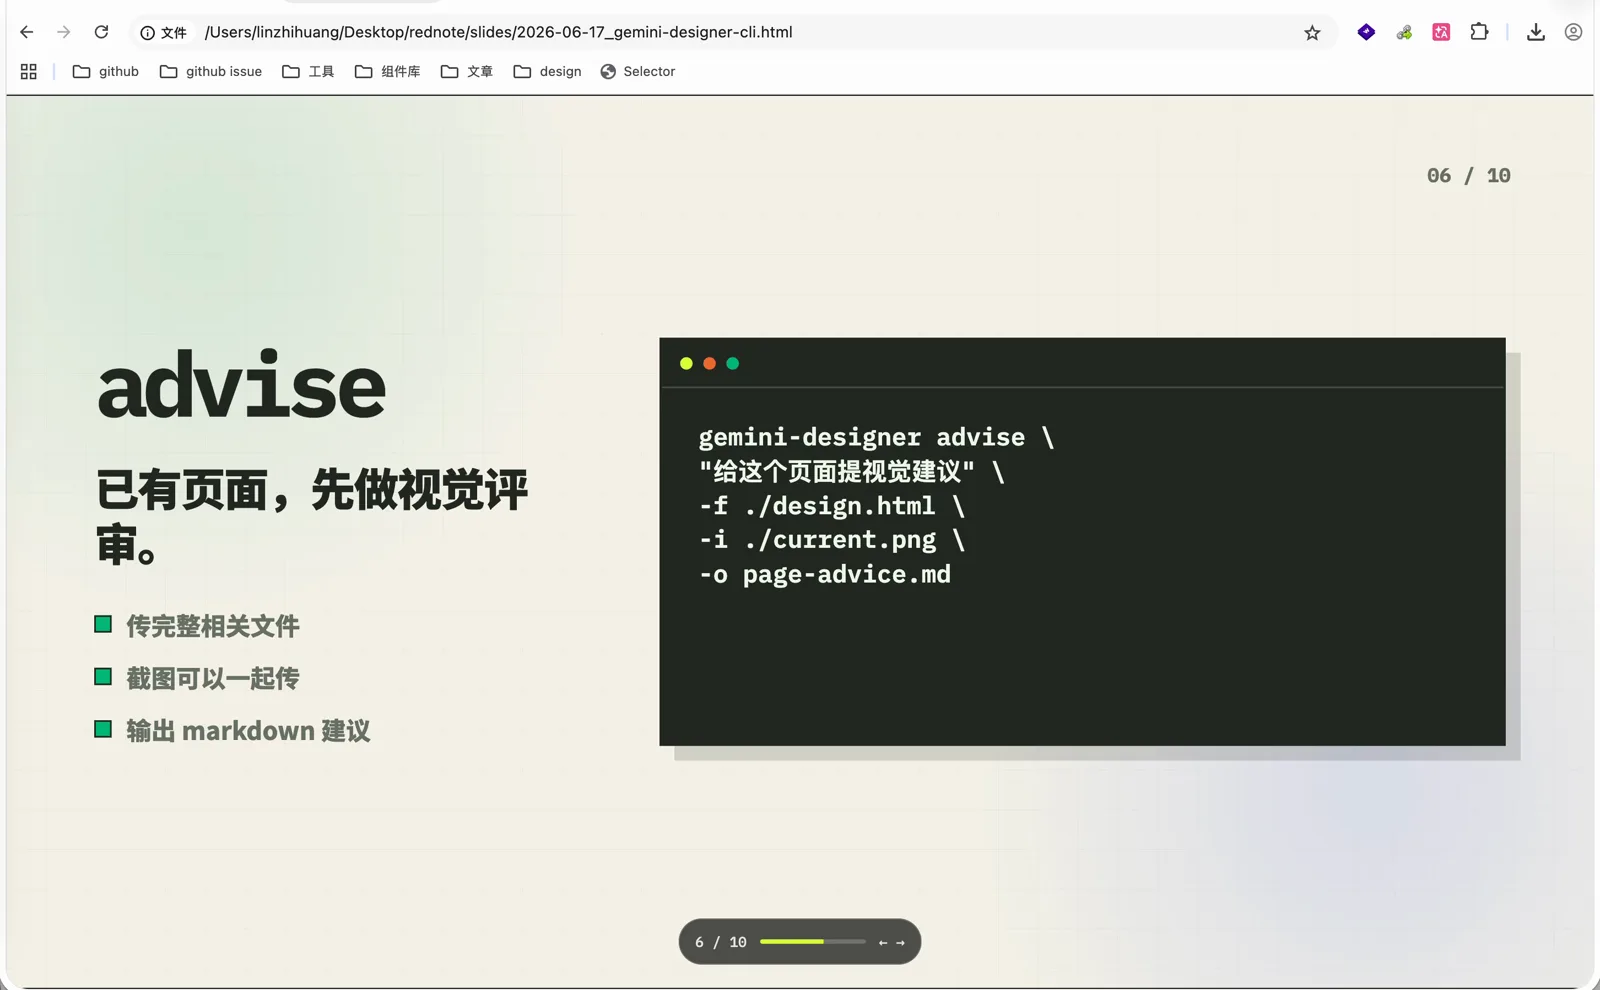This screenshot has height=990, width=1600.
Task: Click the yellow terminal window dot
Action: pyautogui.click(x=686, y=363)
